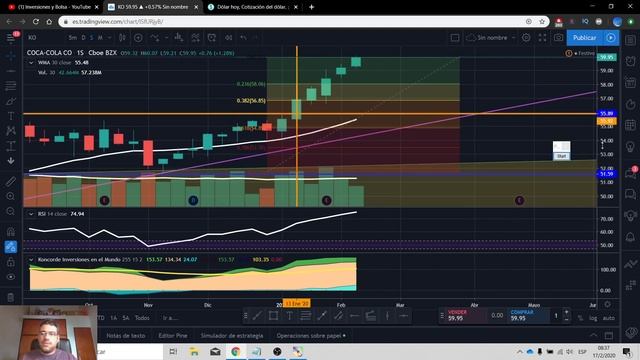Select the 5m timeframe
The image size is (640, 360).
click(73, 38)
